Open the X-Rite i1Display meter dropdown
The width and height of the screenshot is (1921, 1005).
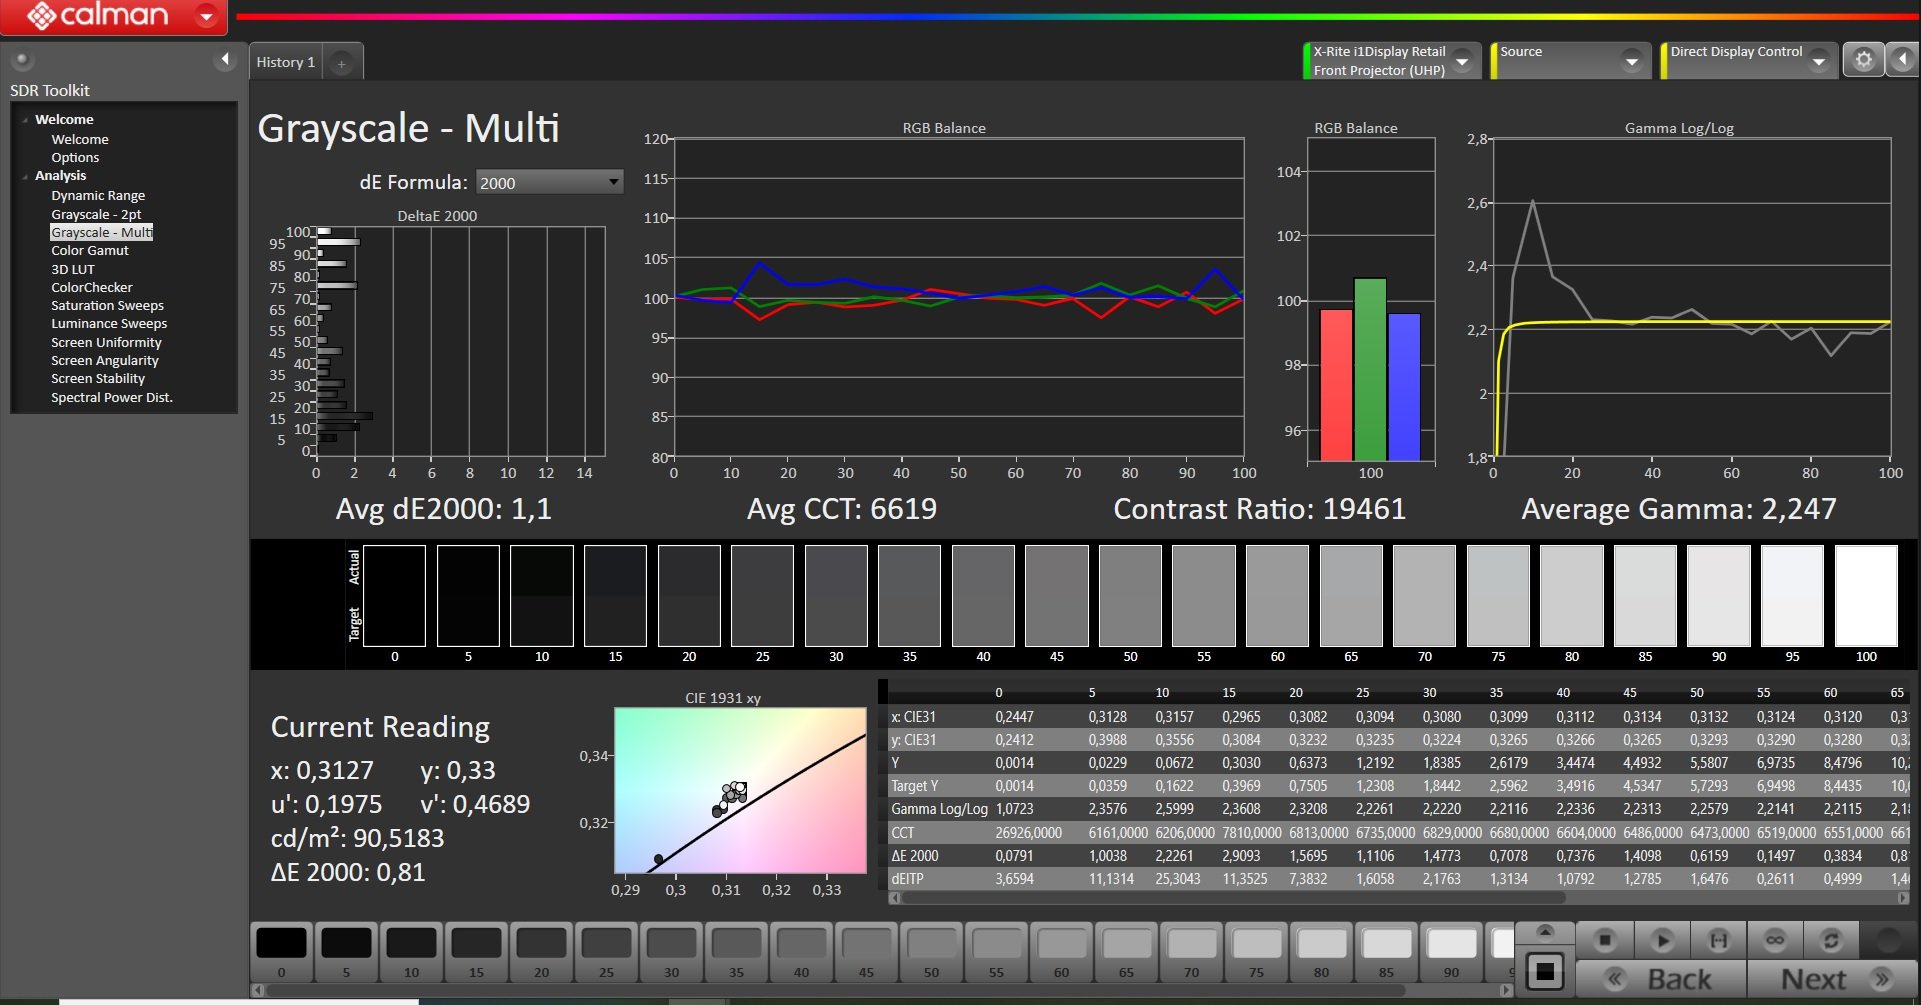pyautogui.click(x=1461, y=61)
